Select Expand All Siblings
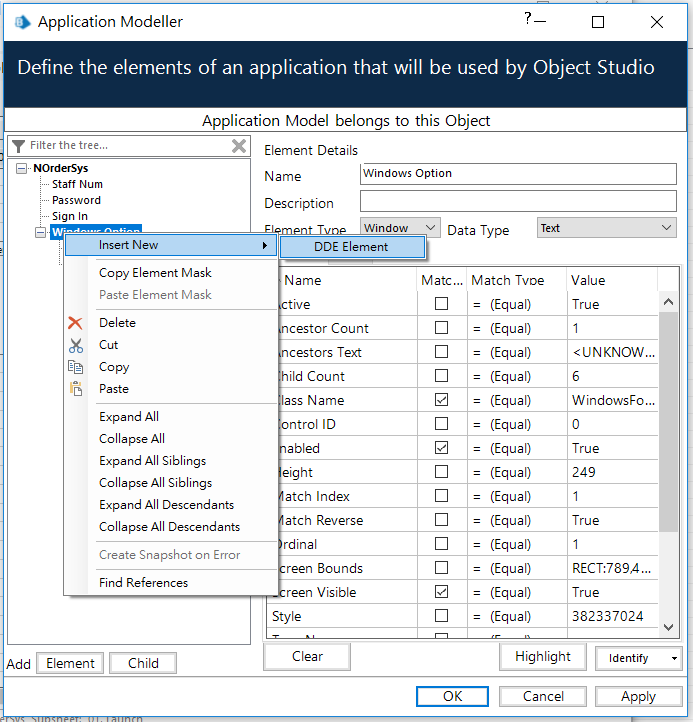This screenshot has height=722, width=693. pyautogui.click(x=152, y=461)
